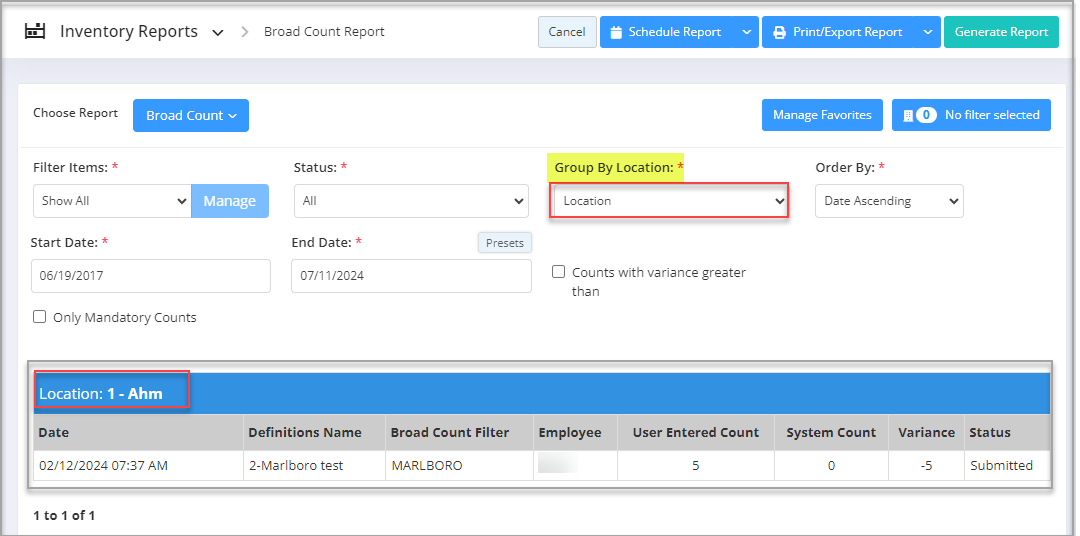Expand the Print/Export Report split arrow

pyautogui.click(x=927, y=32)
